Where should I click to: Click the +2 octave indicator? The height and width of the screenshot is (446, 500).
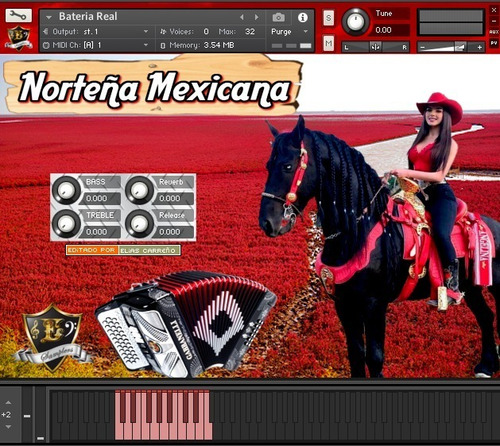(x=6, y=415)
